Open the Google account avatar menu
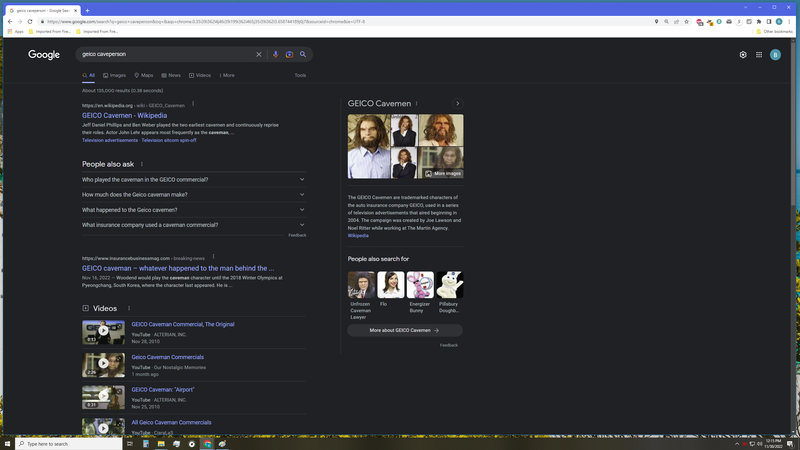800x450 pixels. [775, 55]
